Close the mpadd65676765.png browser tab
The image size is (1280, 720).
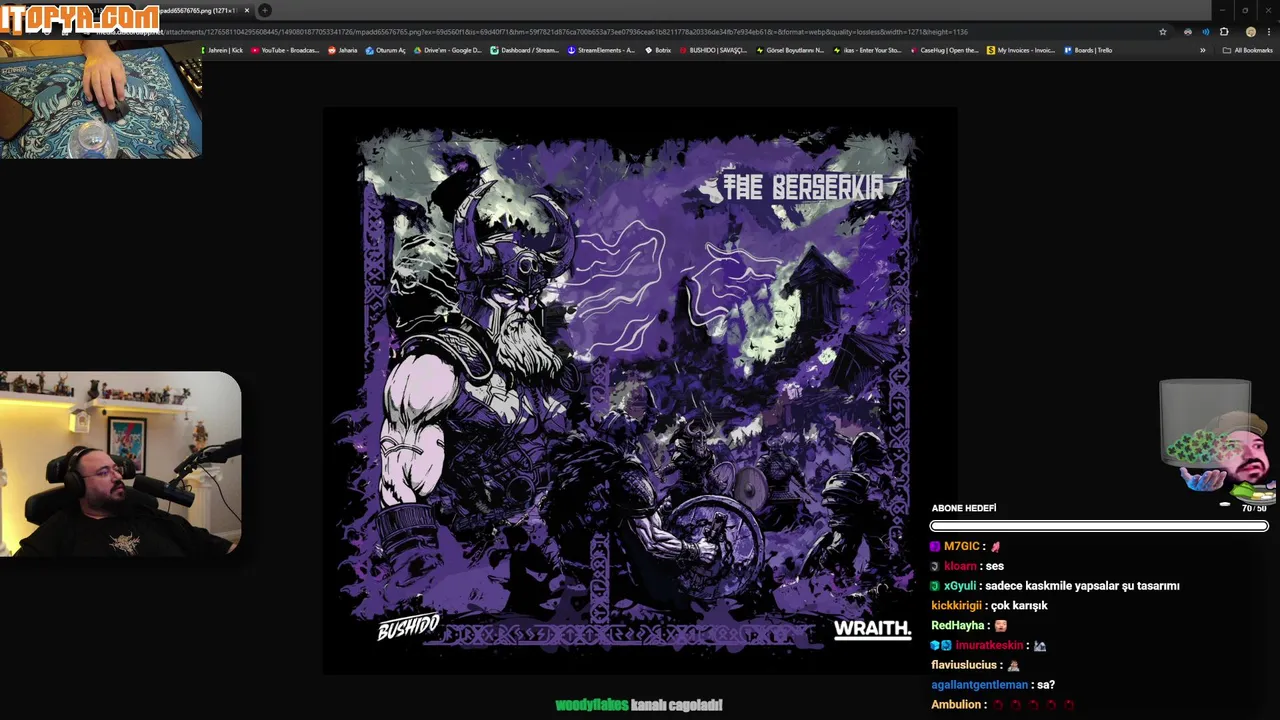click(247, 10)
